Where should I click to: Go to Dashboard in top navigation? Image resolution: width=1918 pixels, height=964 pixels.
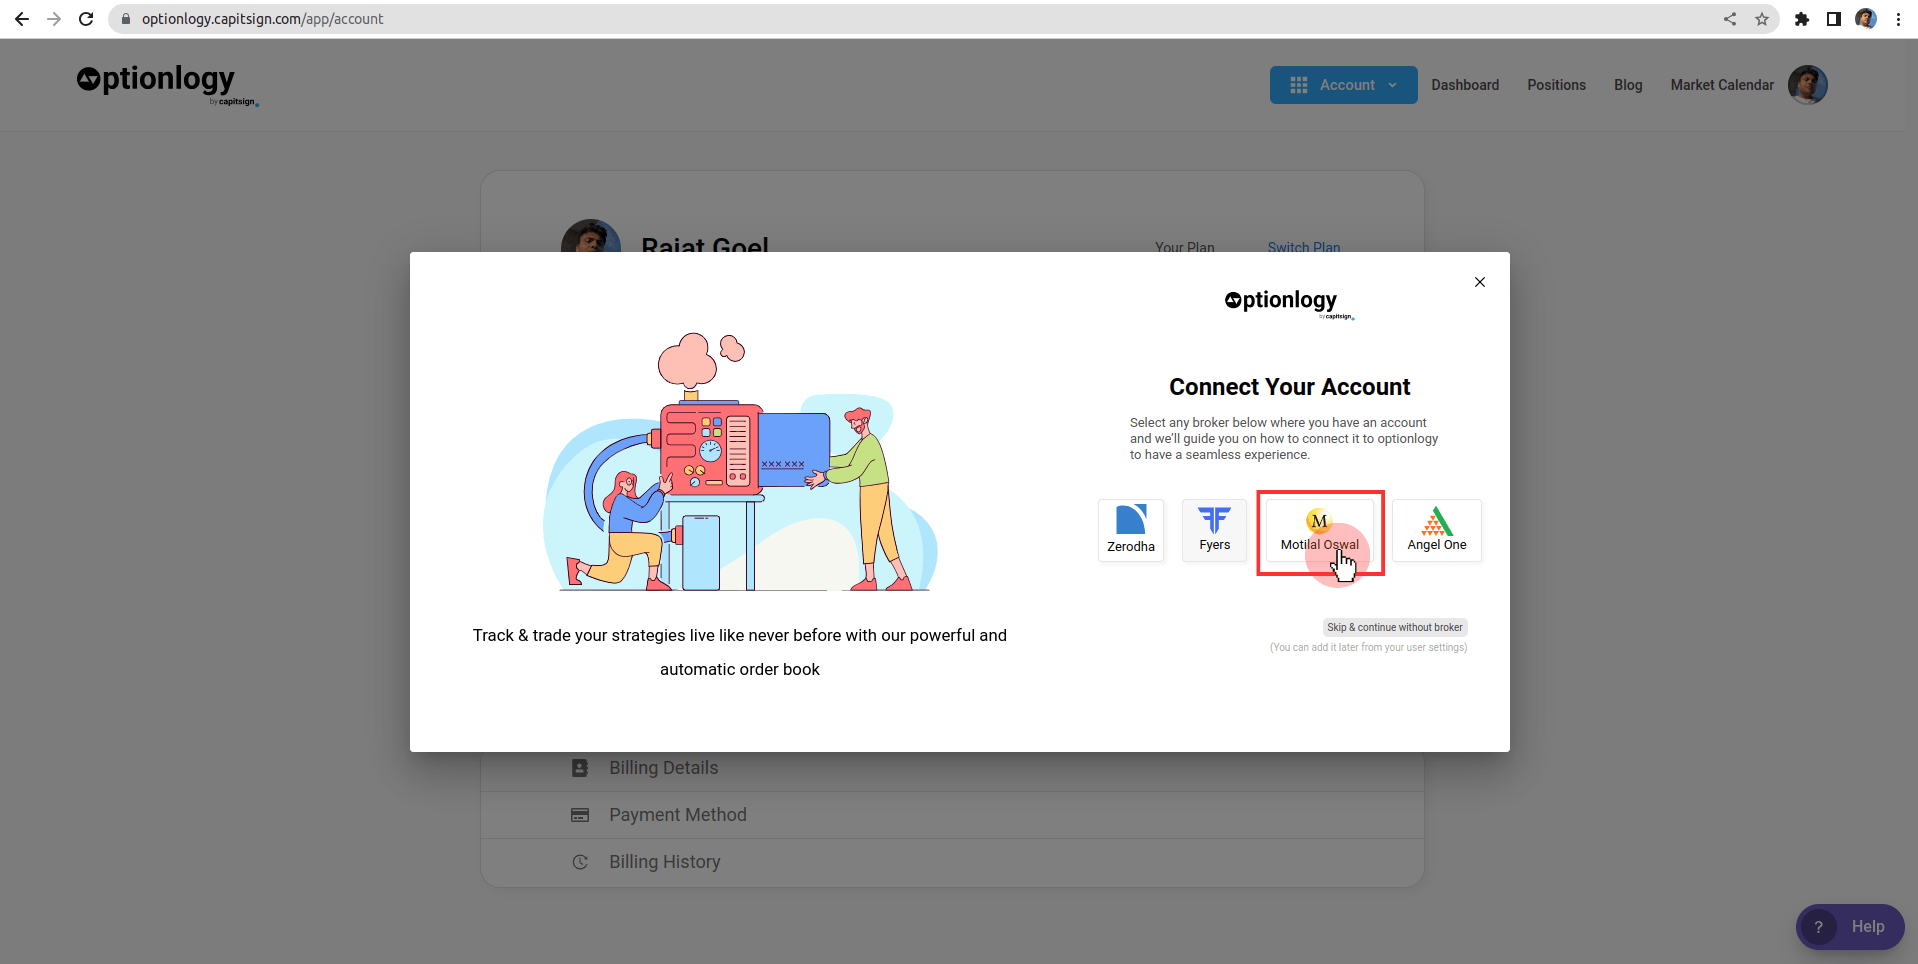pyautogui.click(x=1465, y=85)
